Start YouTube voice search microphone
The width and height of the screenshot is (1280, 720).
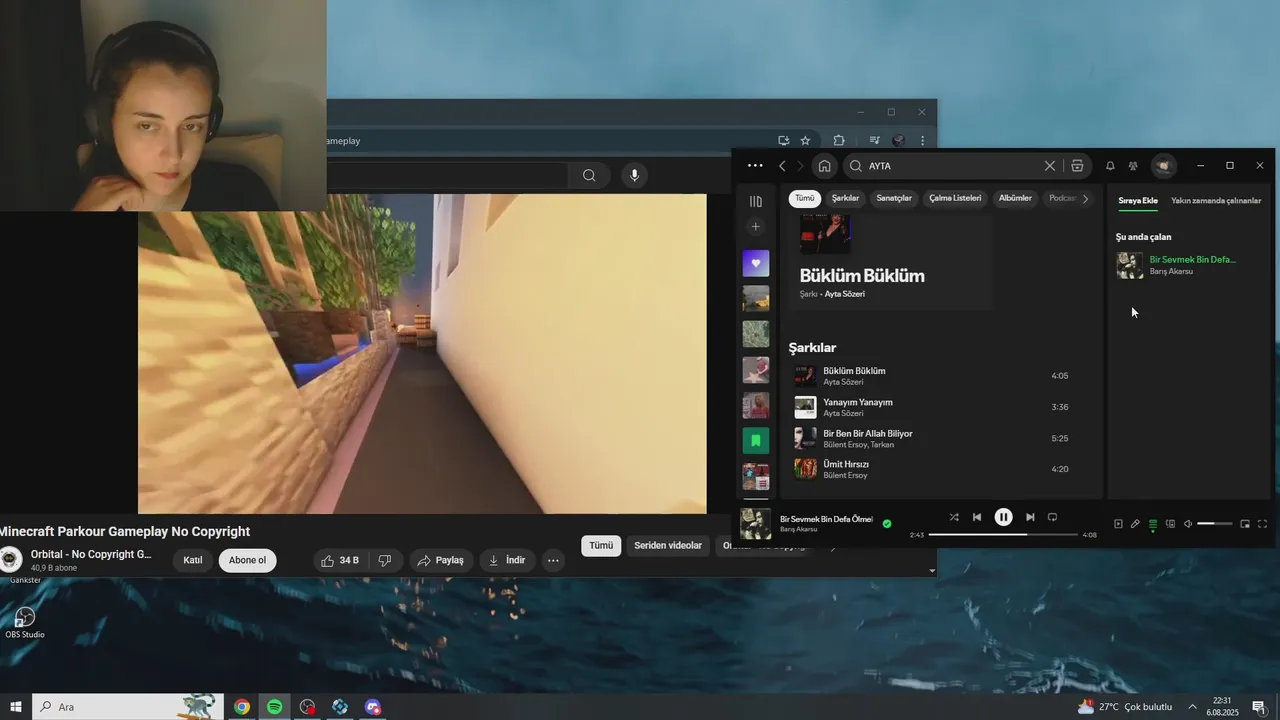pyautogui.click(x=634, y=175)
